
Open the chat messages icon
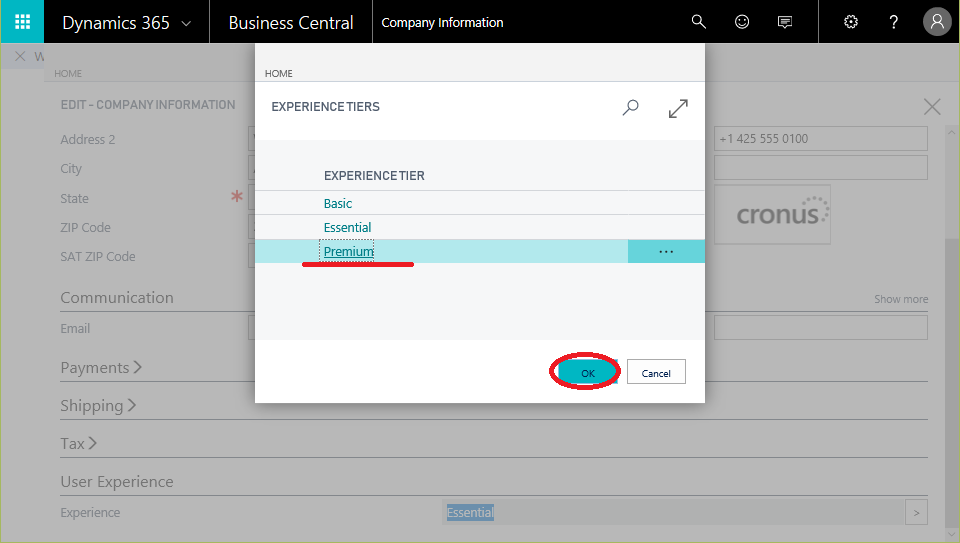pos(784,22)
